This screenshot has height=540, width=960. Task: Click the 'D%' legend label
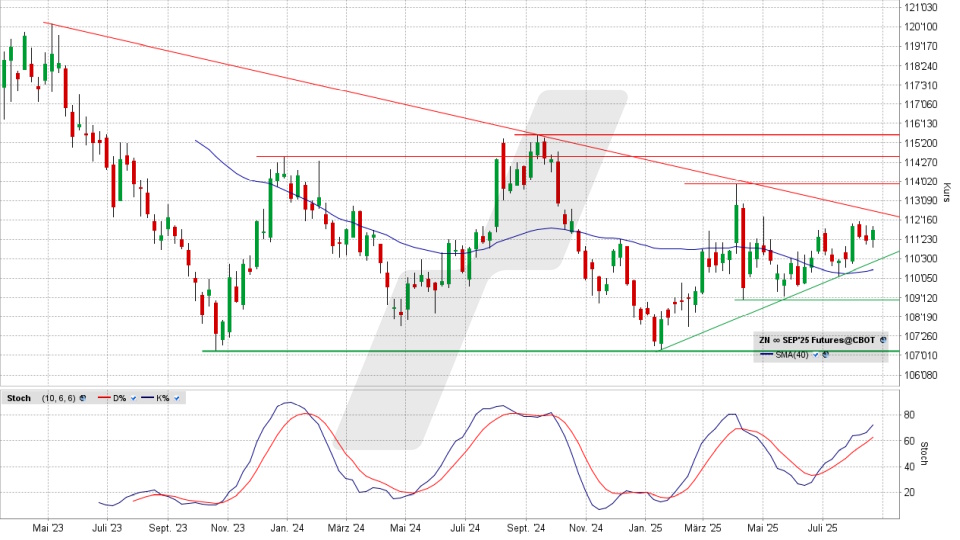119,398
